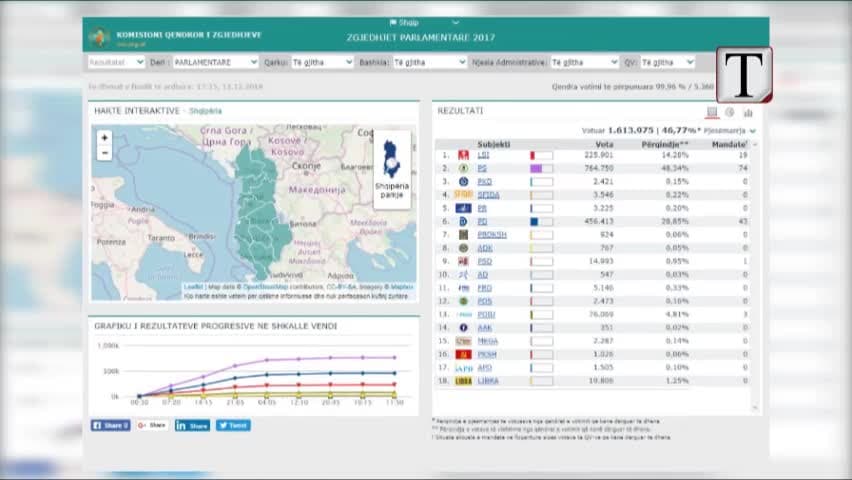Click the KQZ commission logo in header
The image size is (852, 480).
pyautogui.click(x=99, y=37)
